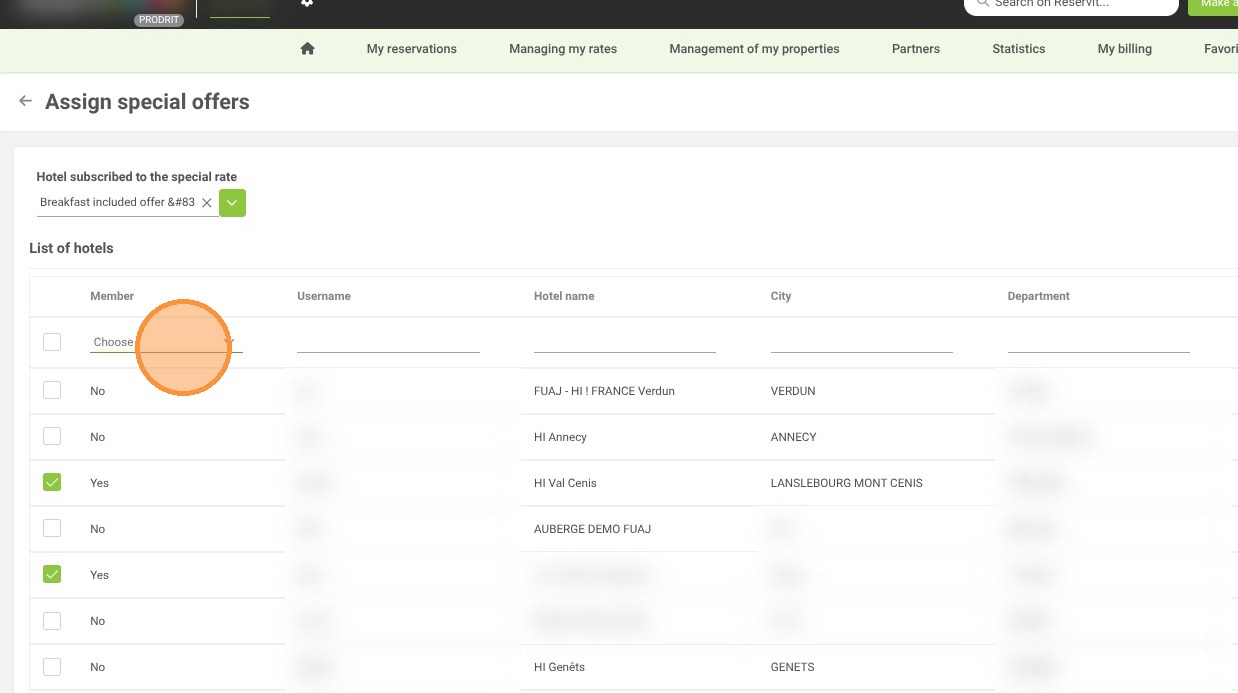Screen dimensions: 1238x693
Task: Click the City filter input
Action: [862, 342]
